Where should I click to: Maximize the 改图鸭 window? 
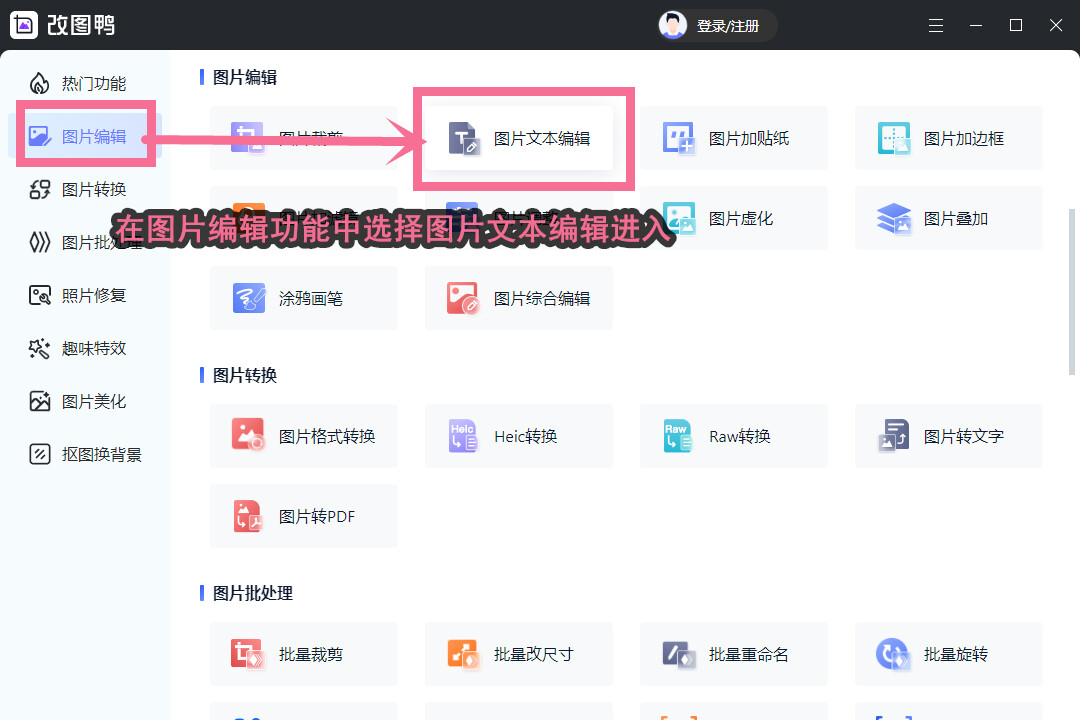coord(1015,25)
